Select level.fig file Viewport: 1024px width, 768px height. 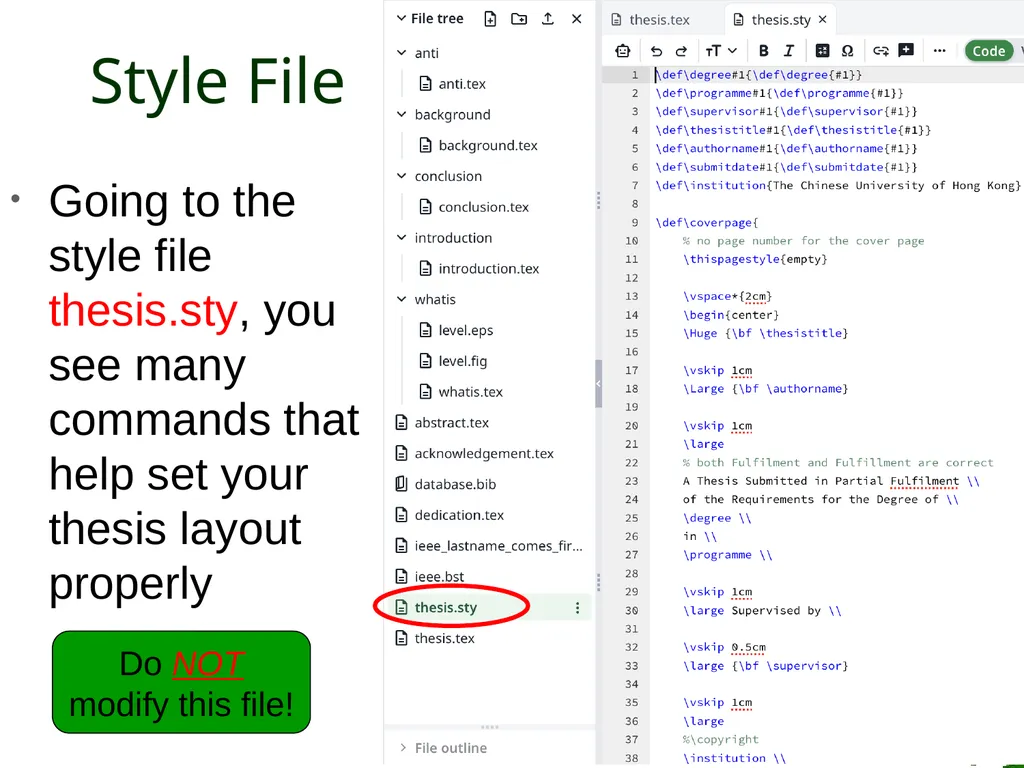(462, 361)
